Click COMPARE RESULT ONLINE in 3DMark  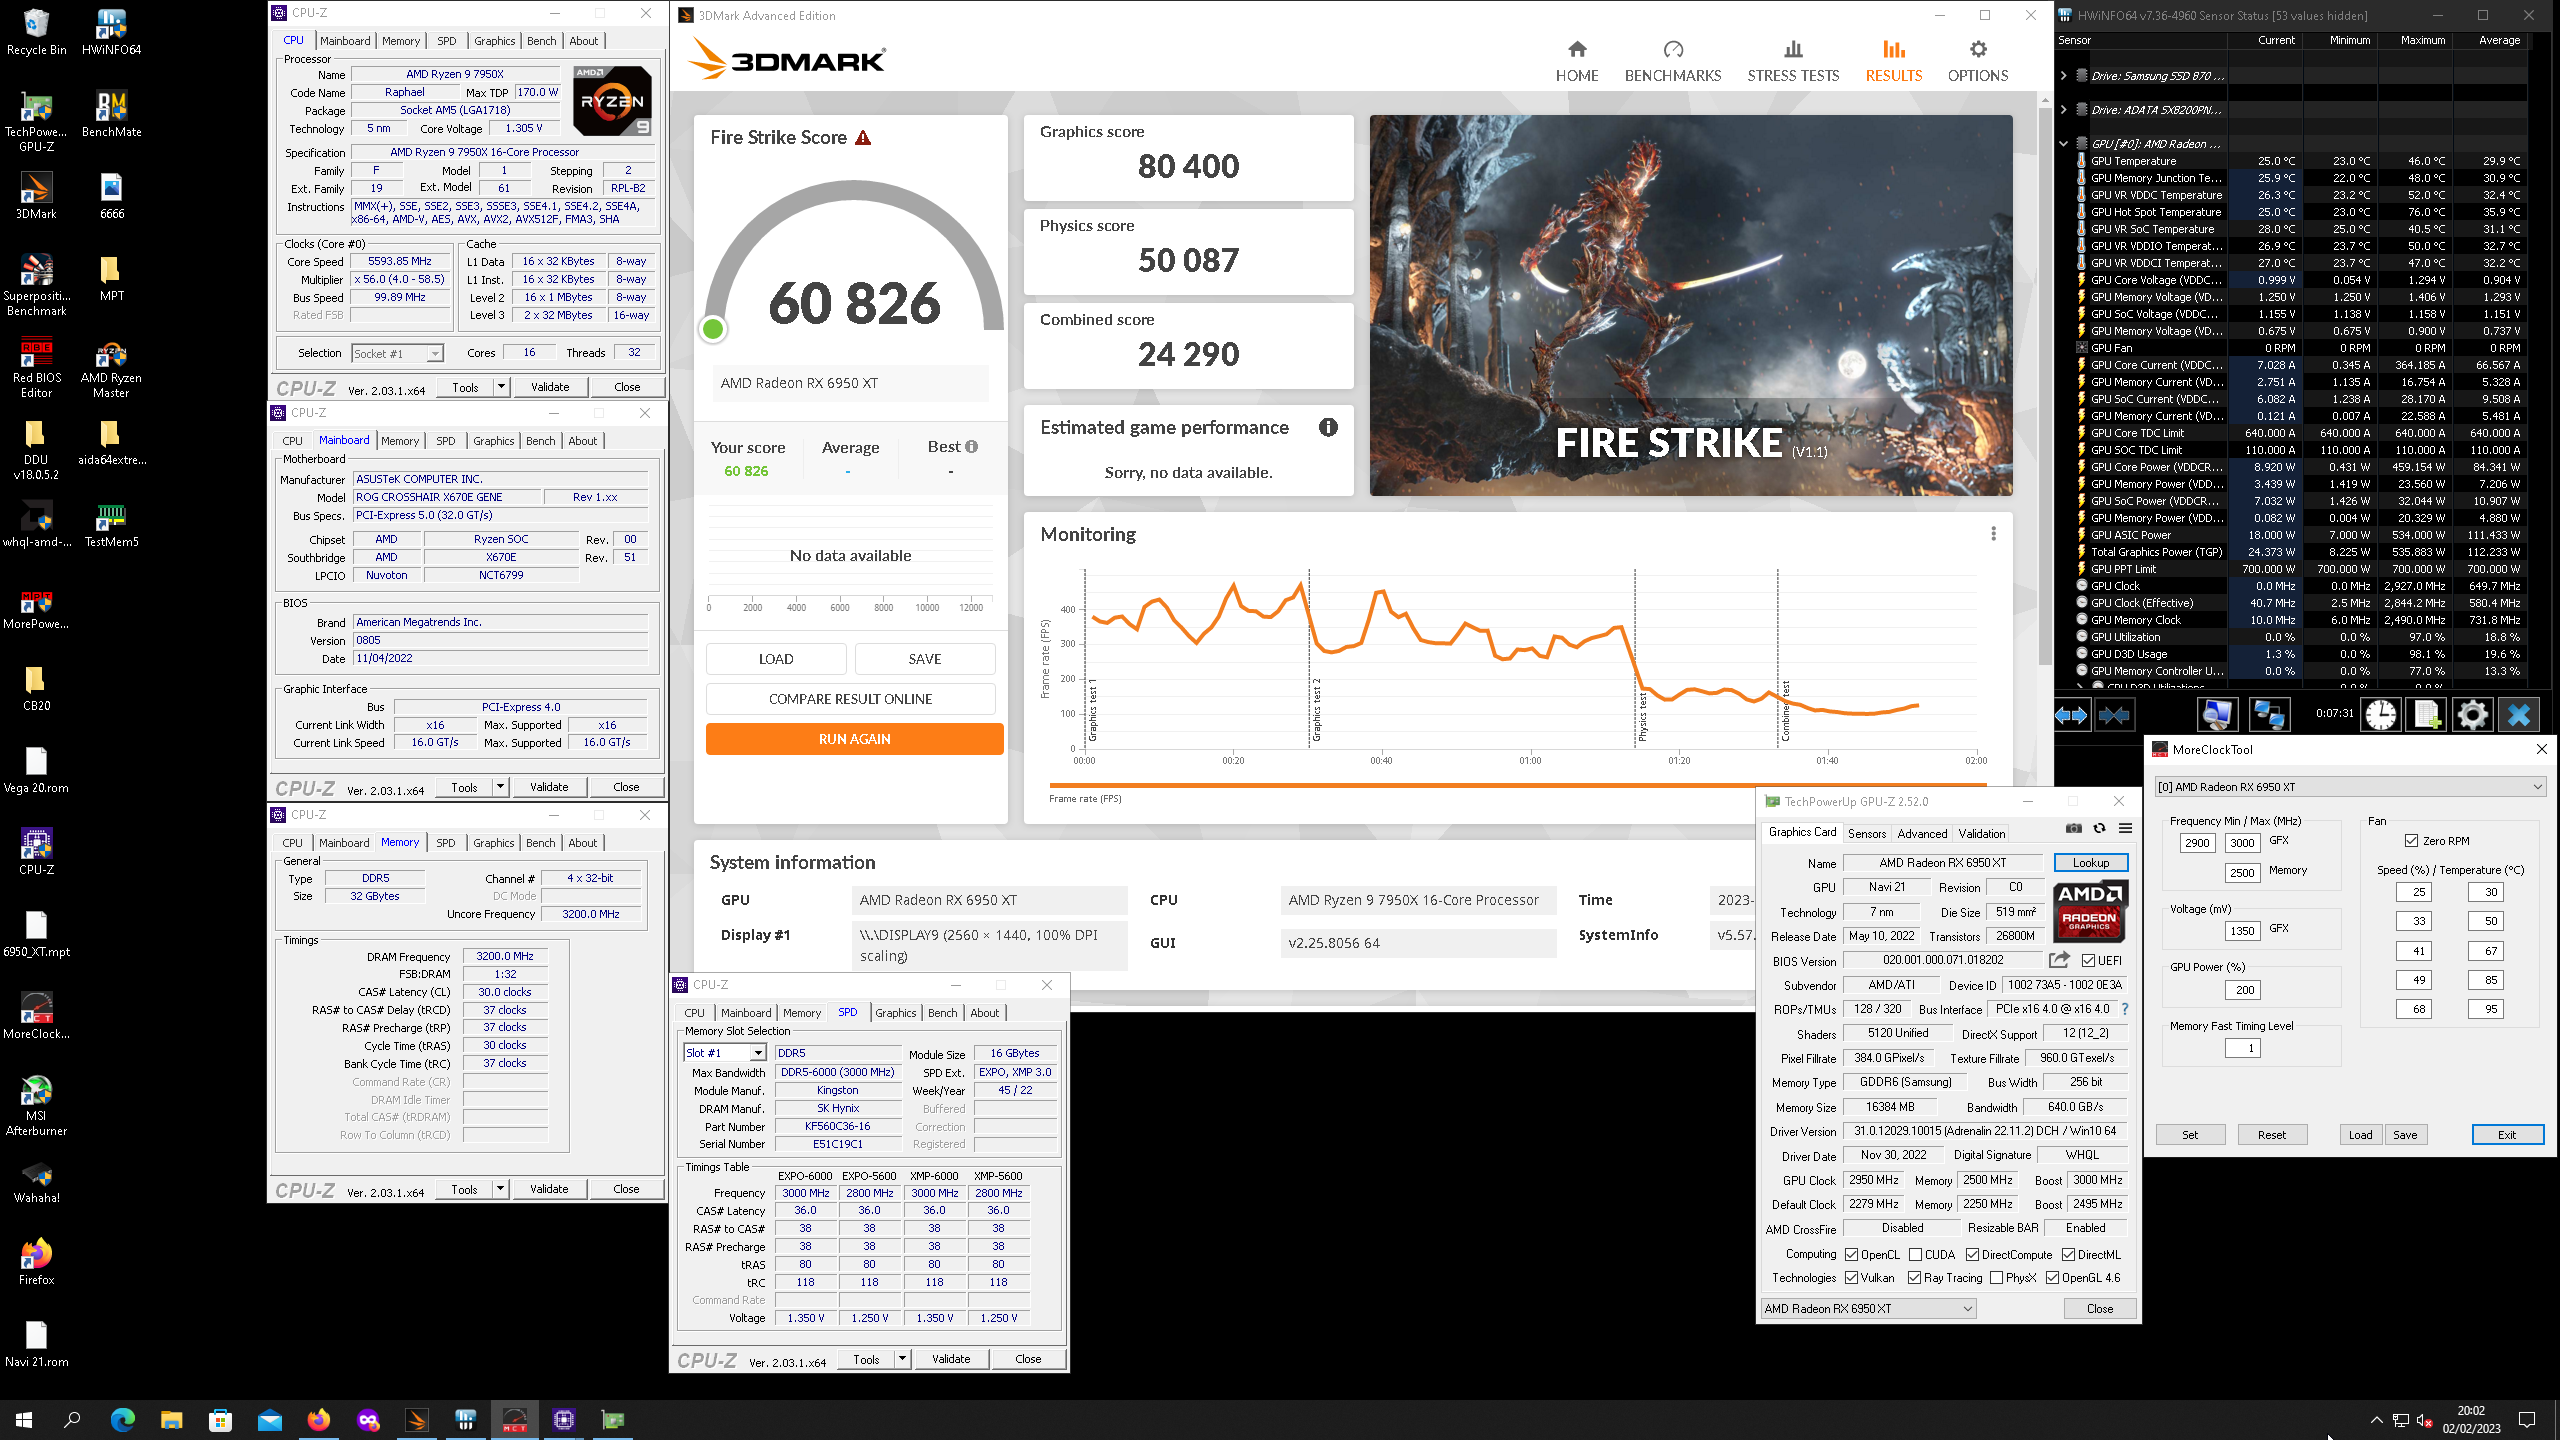click(x=850, y=698)
